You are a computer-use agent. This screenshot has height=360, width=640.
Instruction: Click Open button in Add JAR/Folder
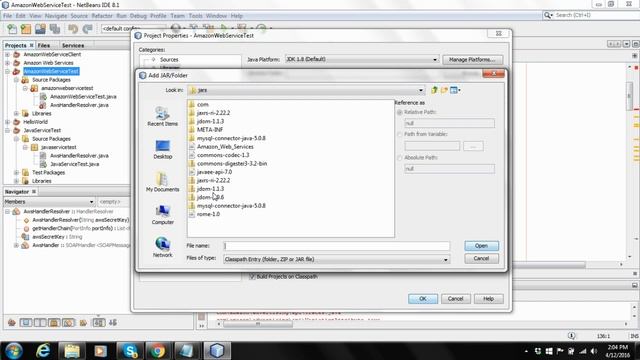coord(481,246)
